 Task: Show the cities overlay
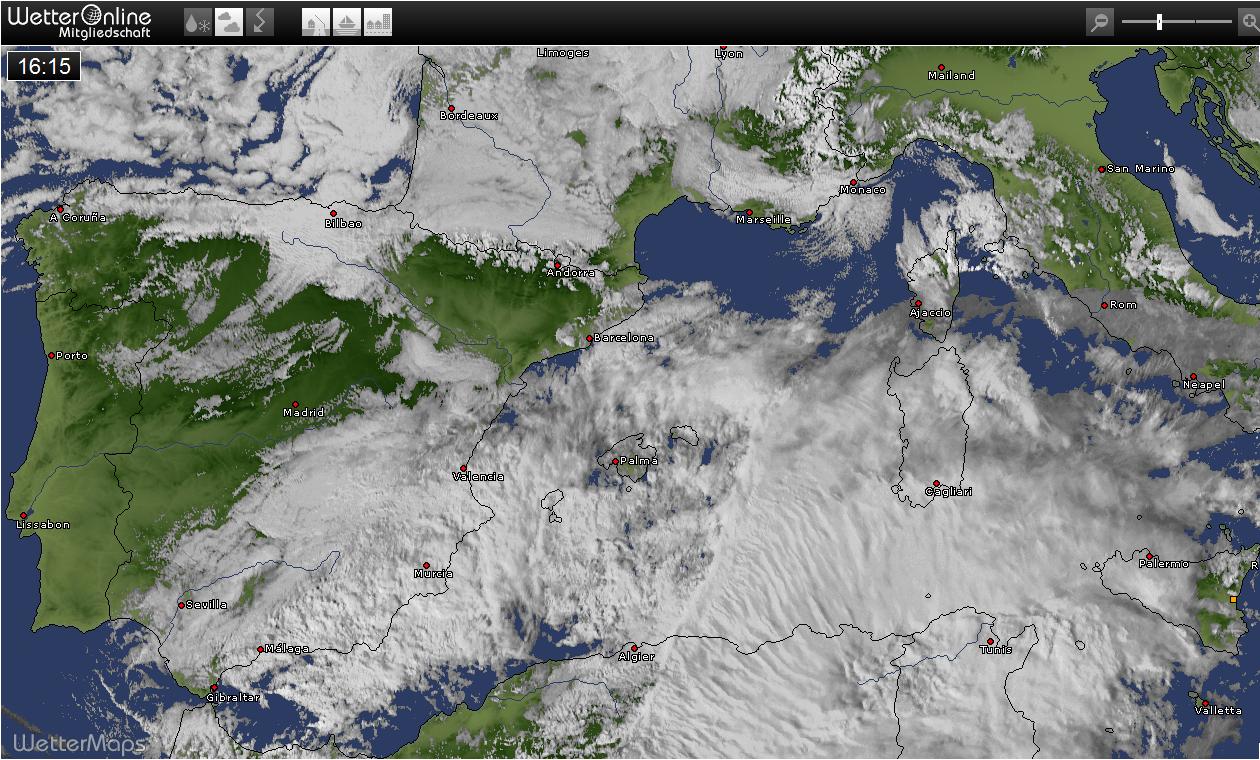click(378, 22)
